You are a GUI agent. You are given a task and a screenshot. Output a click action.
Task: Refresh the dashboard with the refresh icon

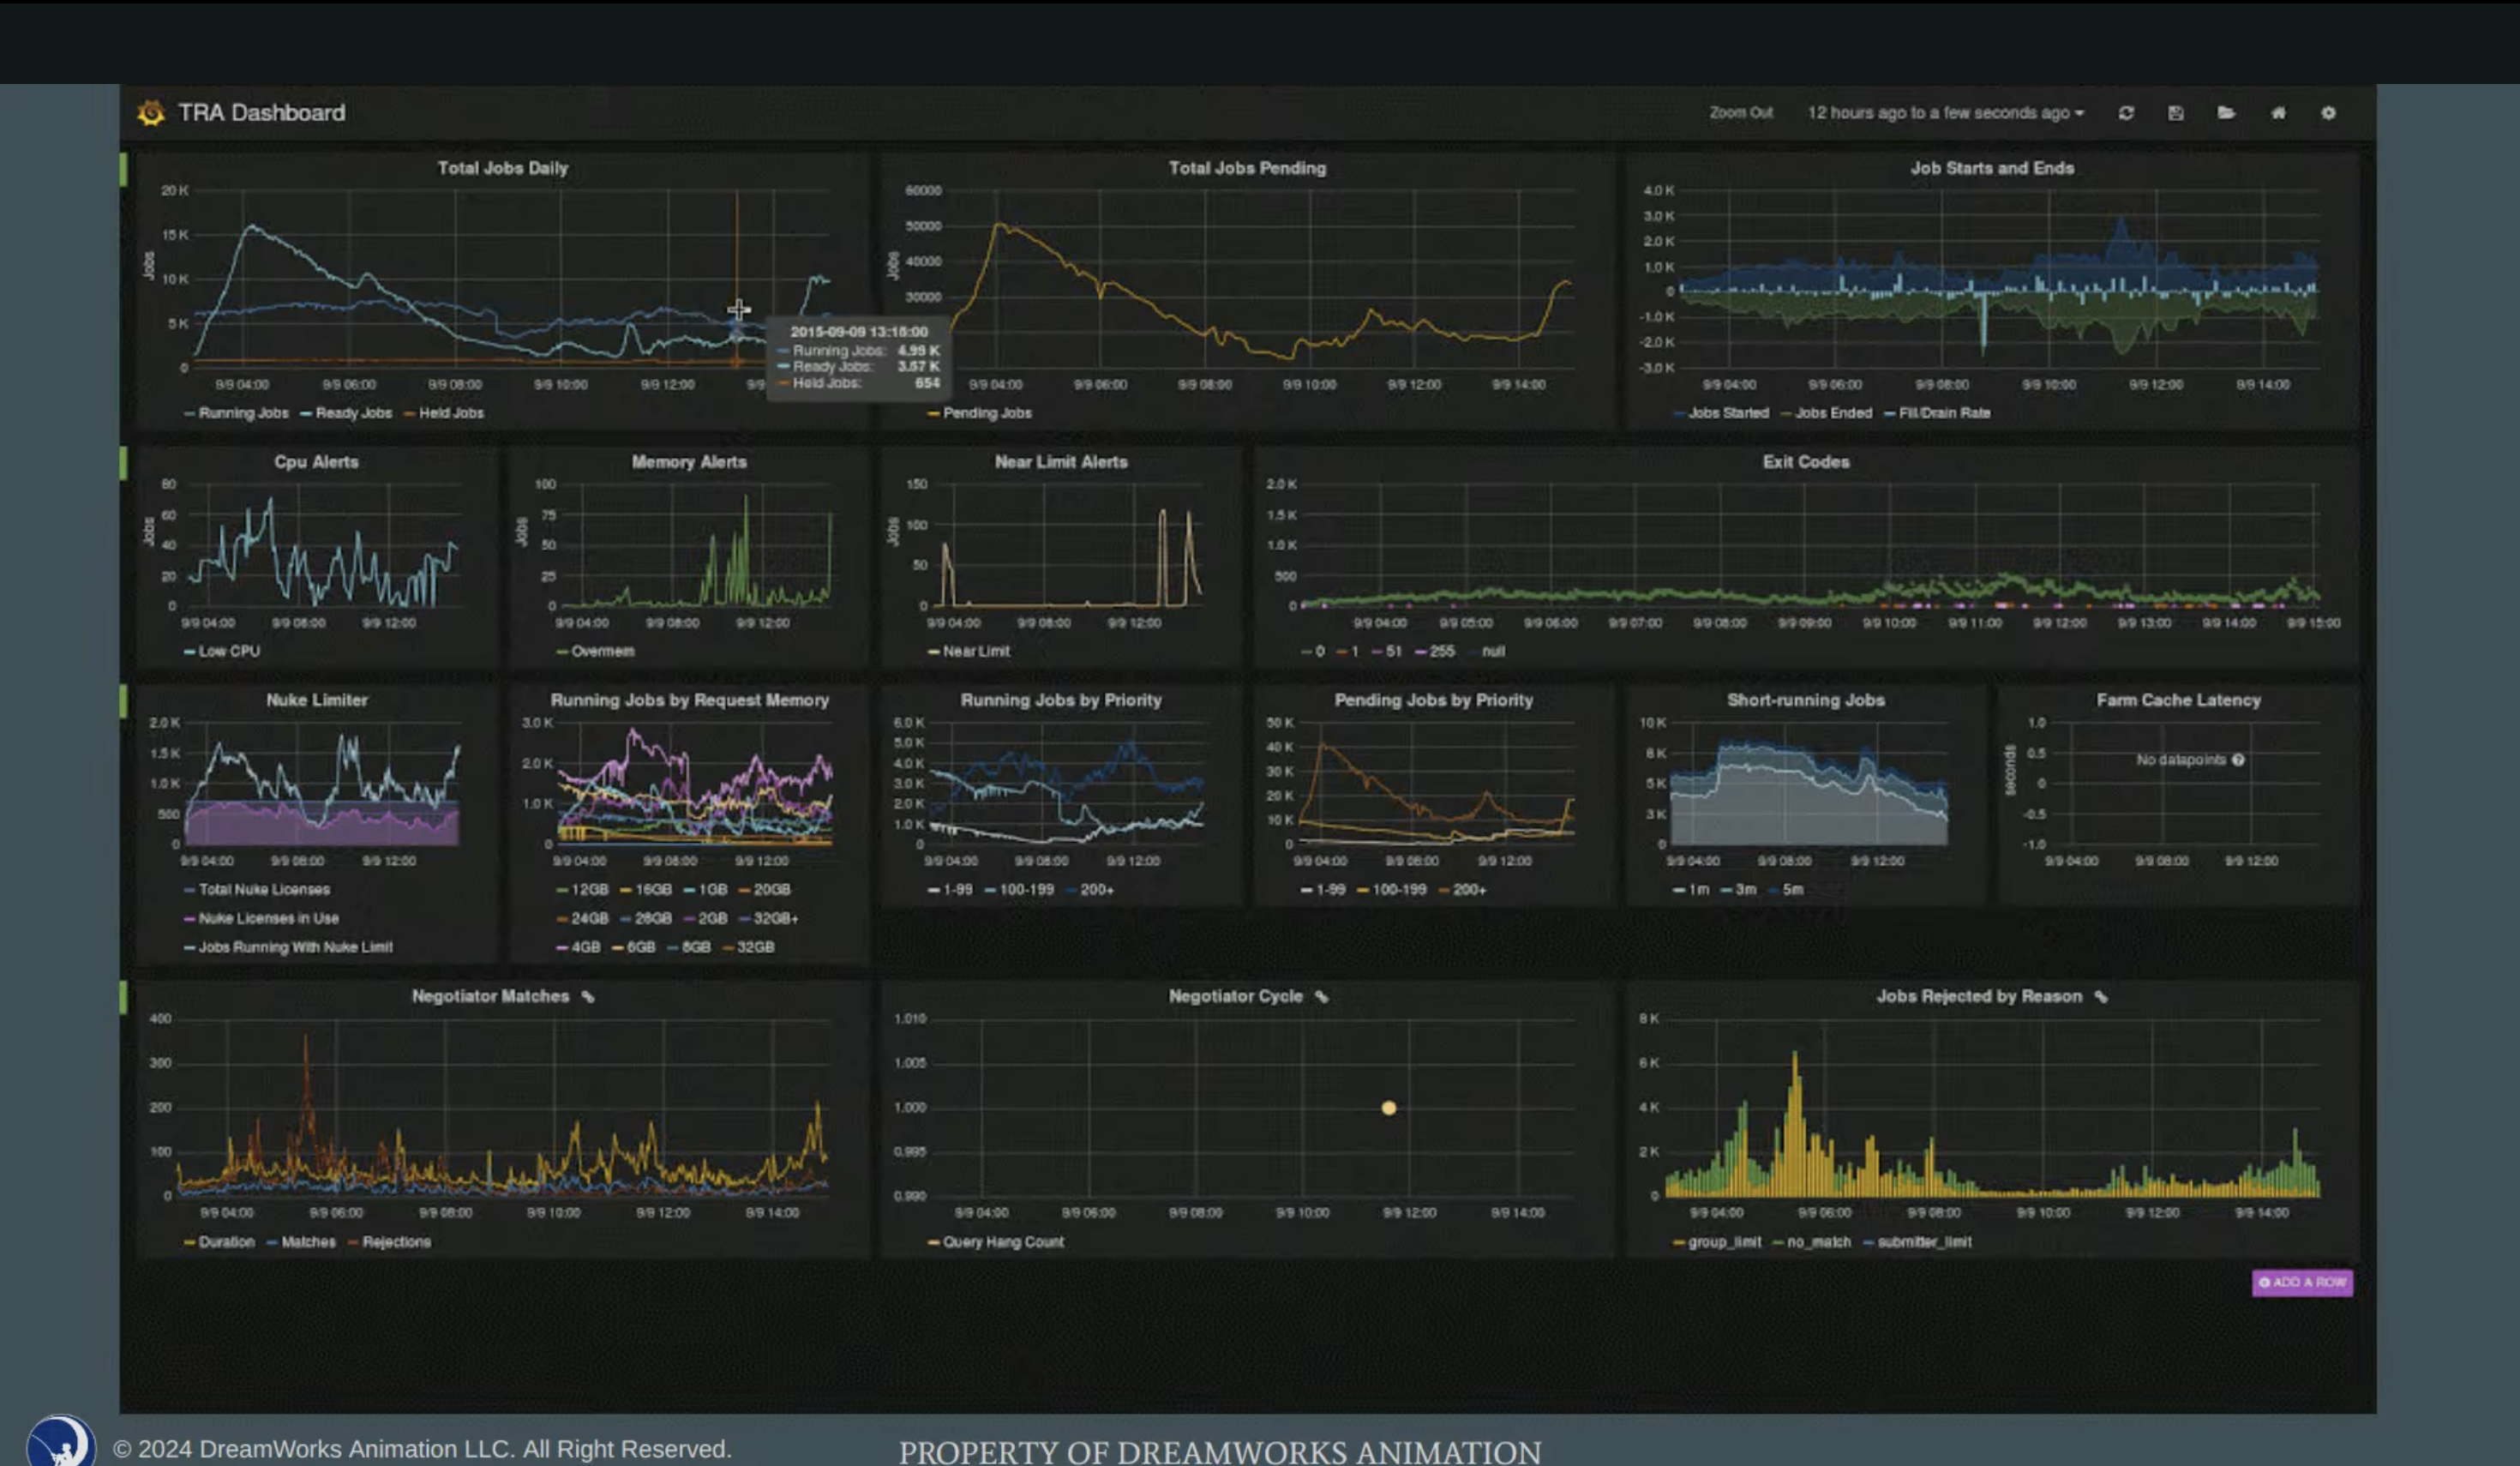point(2126,113)
